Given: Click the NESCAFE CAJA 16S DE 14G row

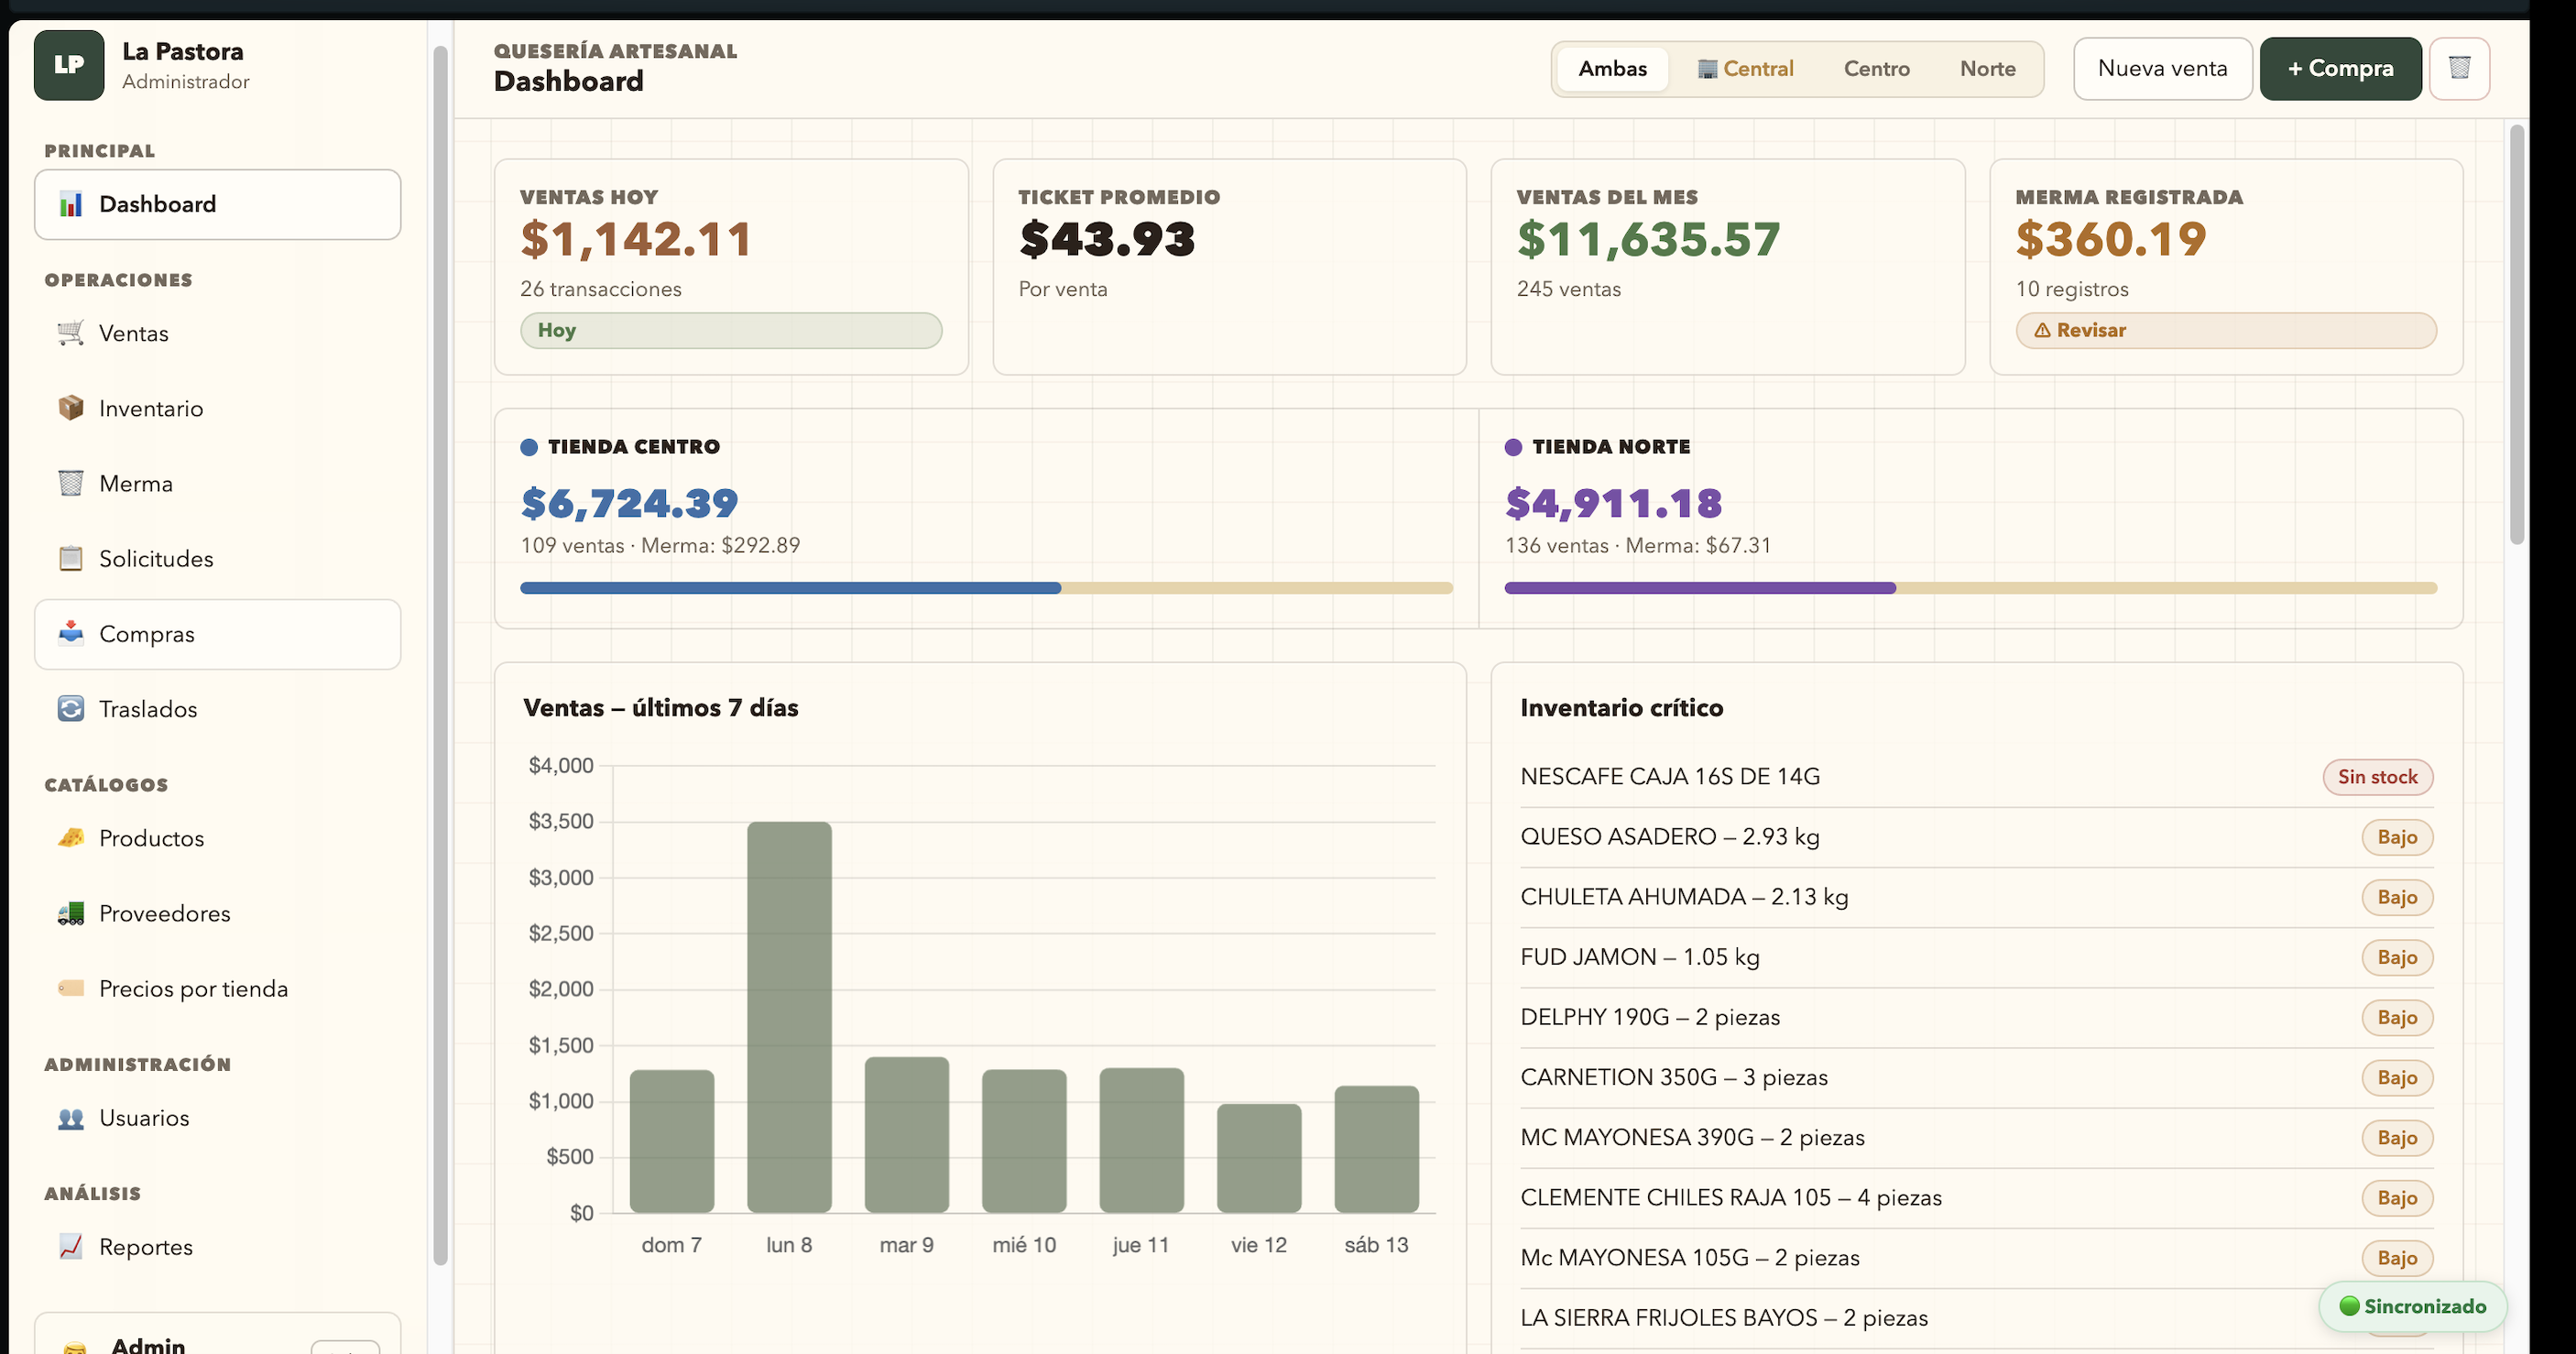Looking at the screenshot, I should tap(1976, 777).
